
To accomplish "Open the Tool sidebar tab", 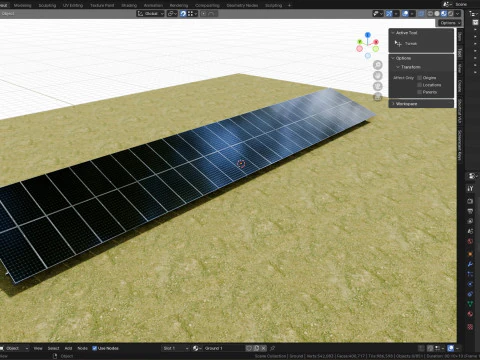I will click(460, 53).
